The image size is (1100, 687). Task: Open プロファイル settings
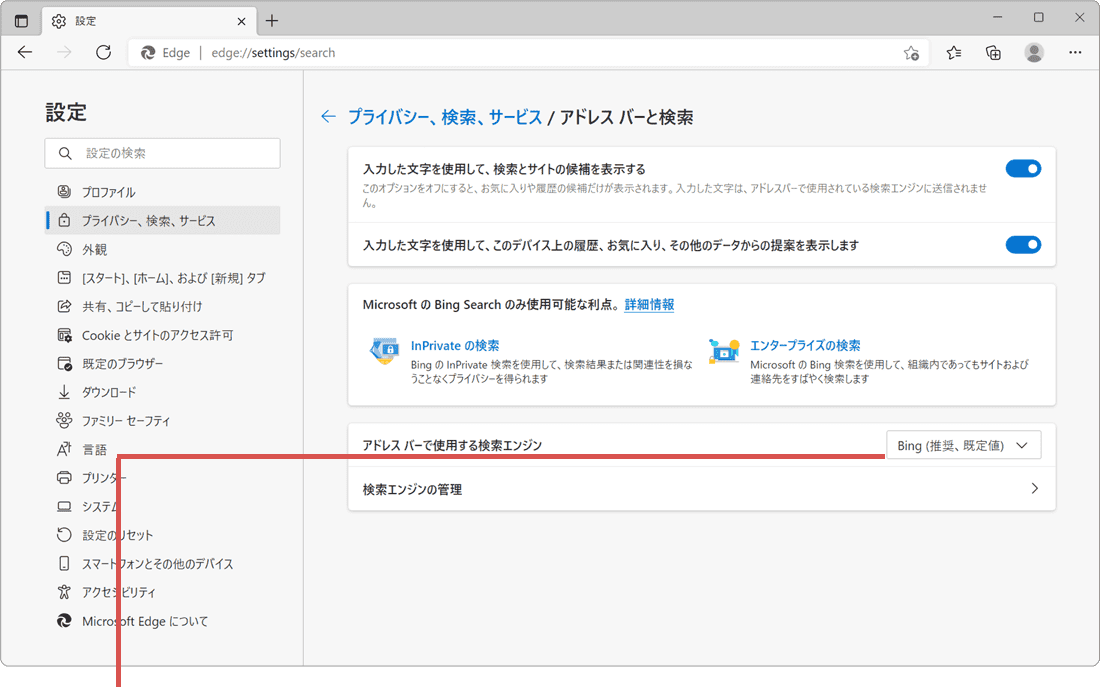coord(162,192)
